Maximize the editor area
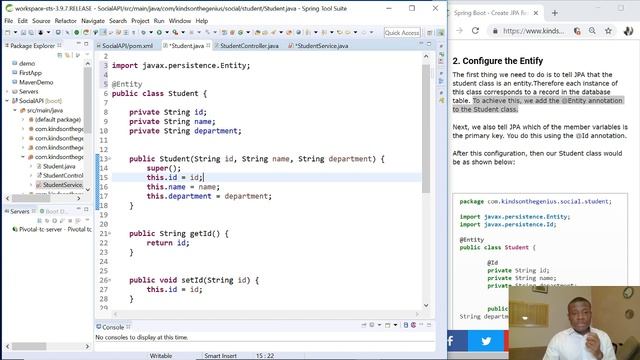 click(429, 44)
